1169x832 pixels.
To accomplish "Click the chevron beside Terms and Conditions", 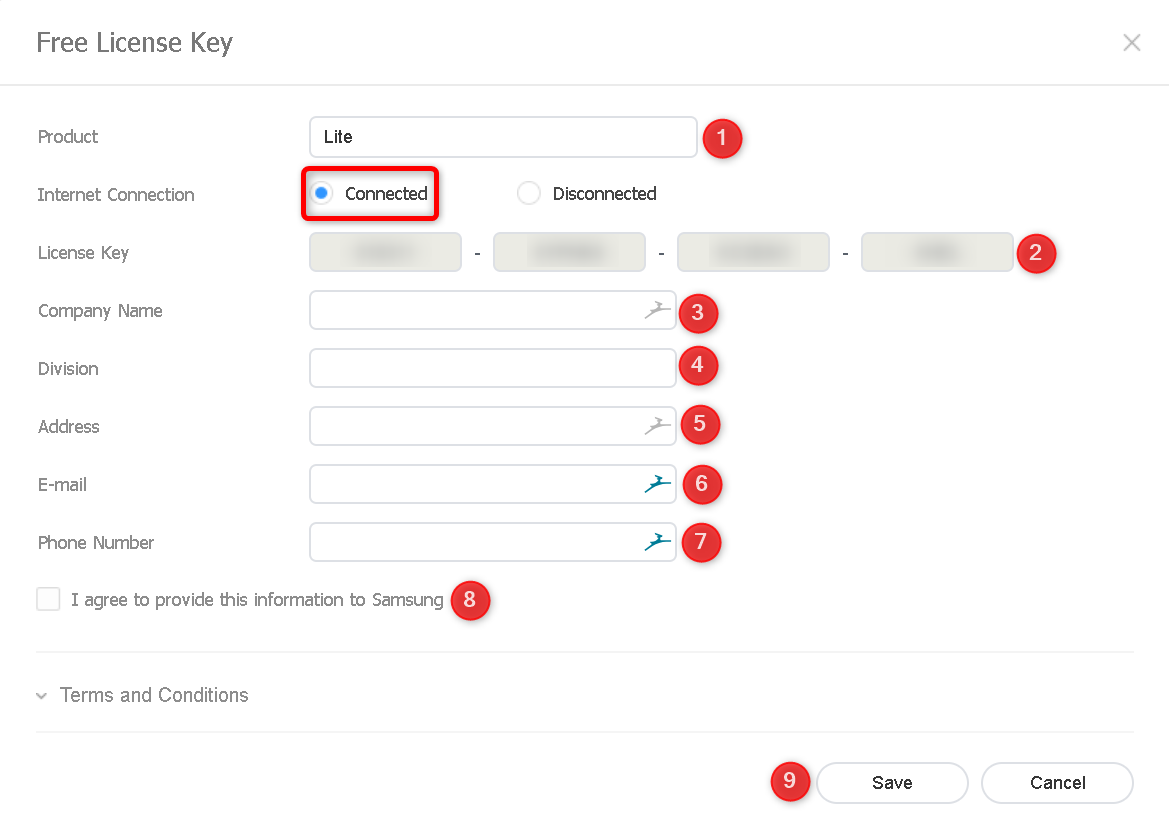I will point(40,696).
